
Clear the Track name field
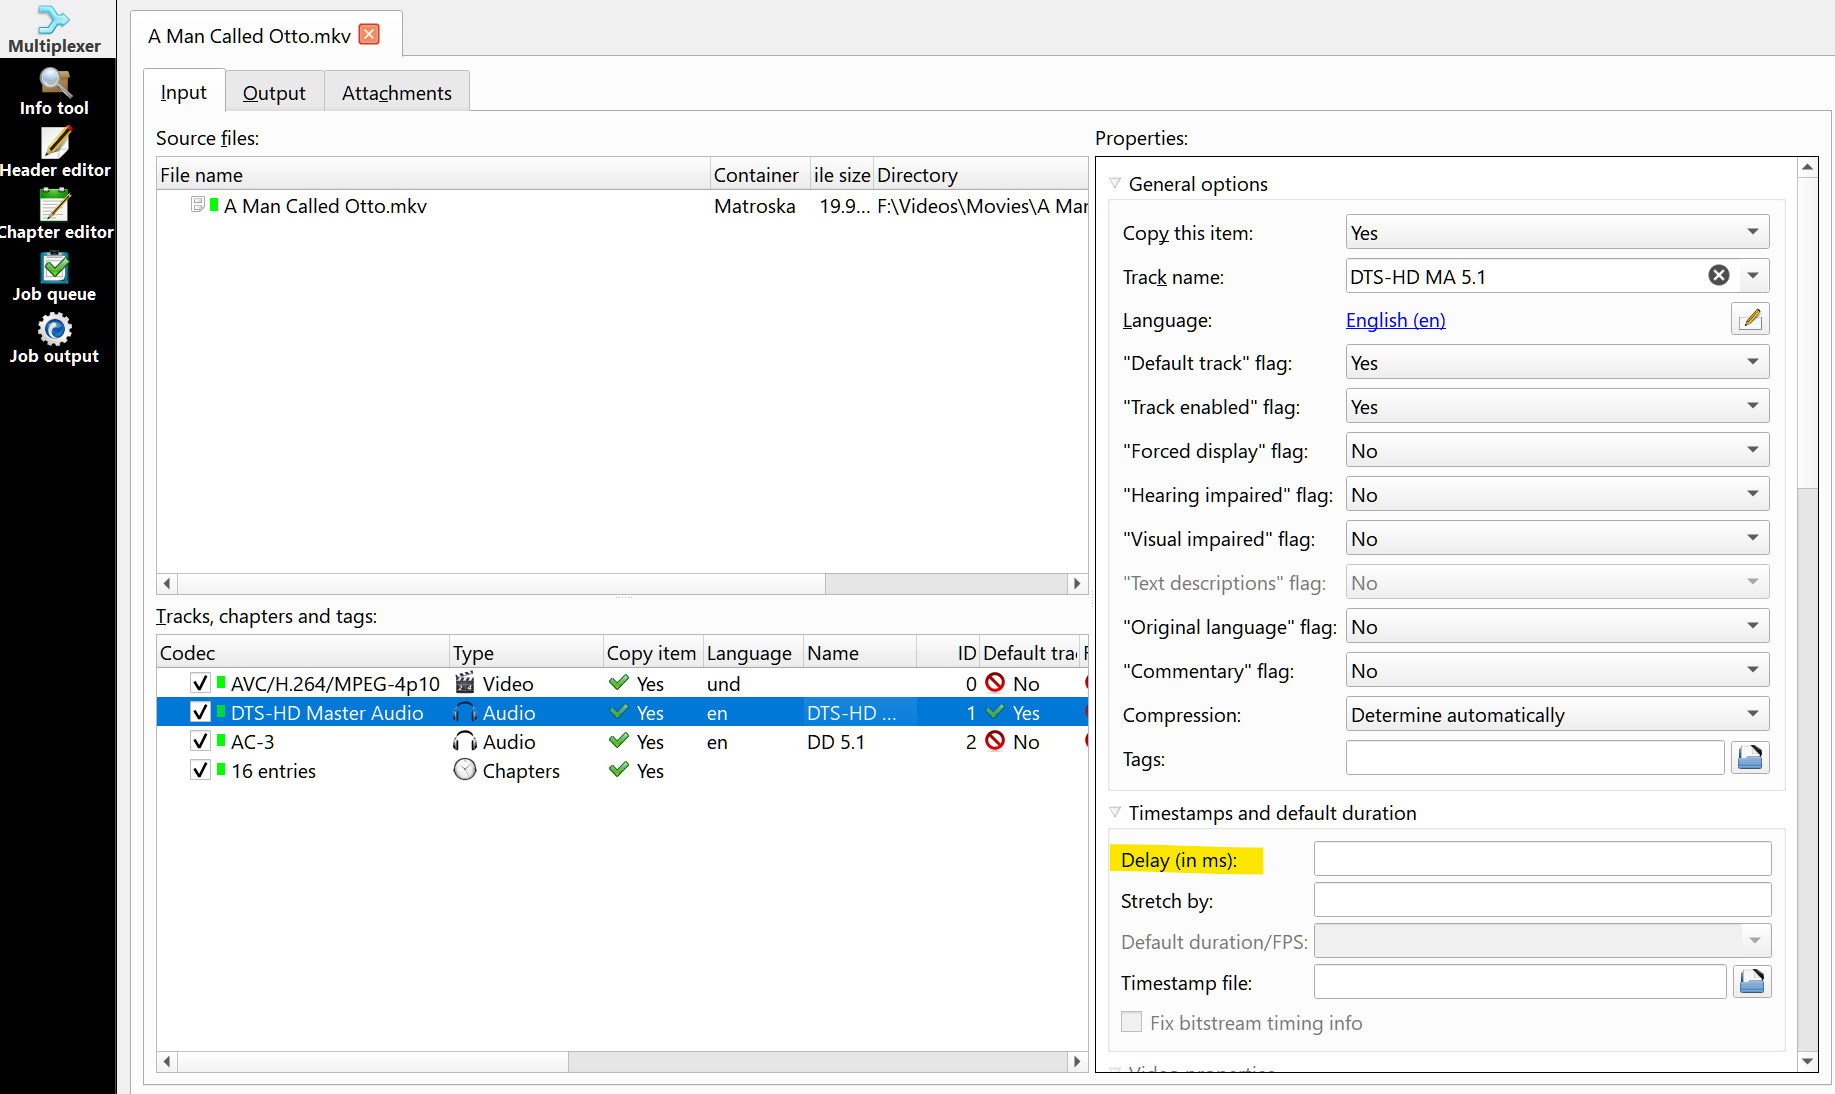[1718, 276]
